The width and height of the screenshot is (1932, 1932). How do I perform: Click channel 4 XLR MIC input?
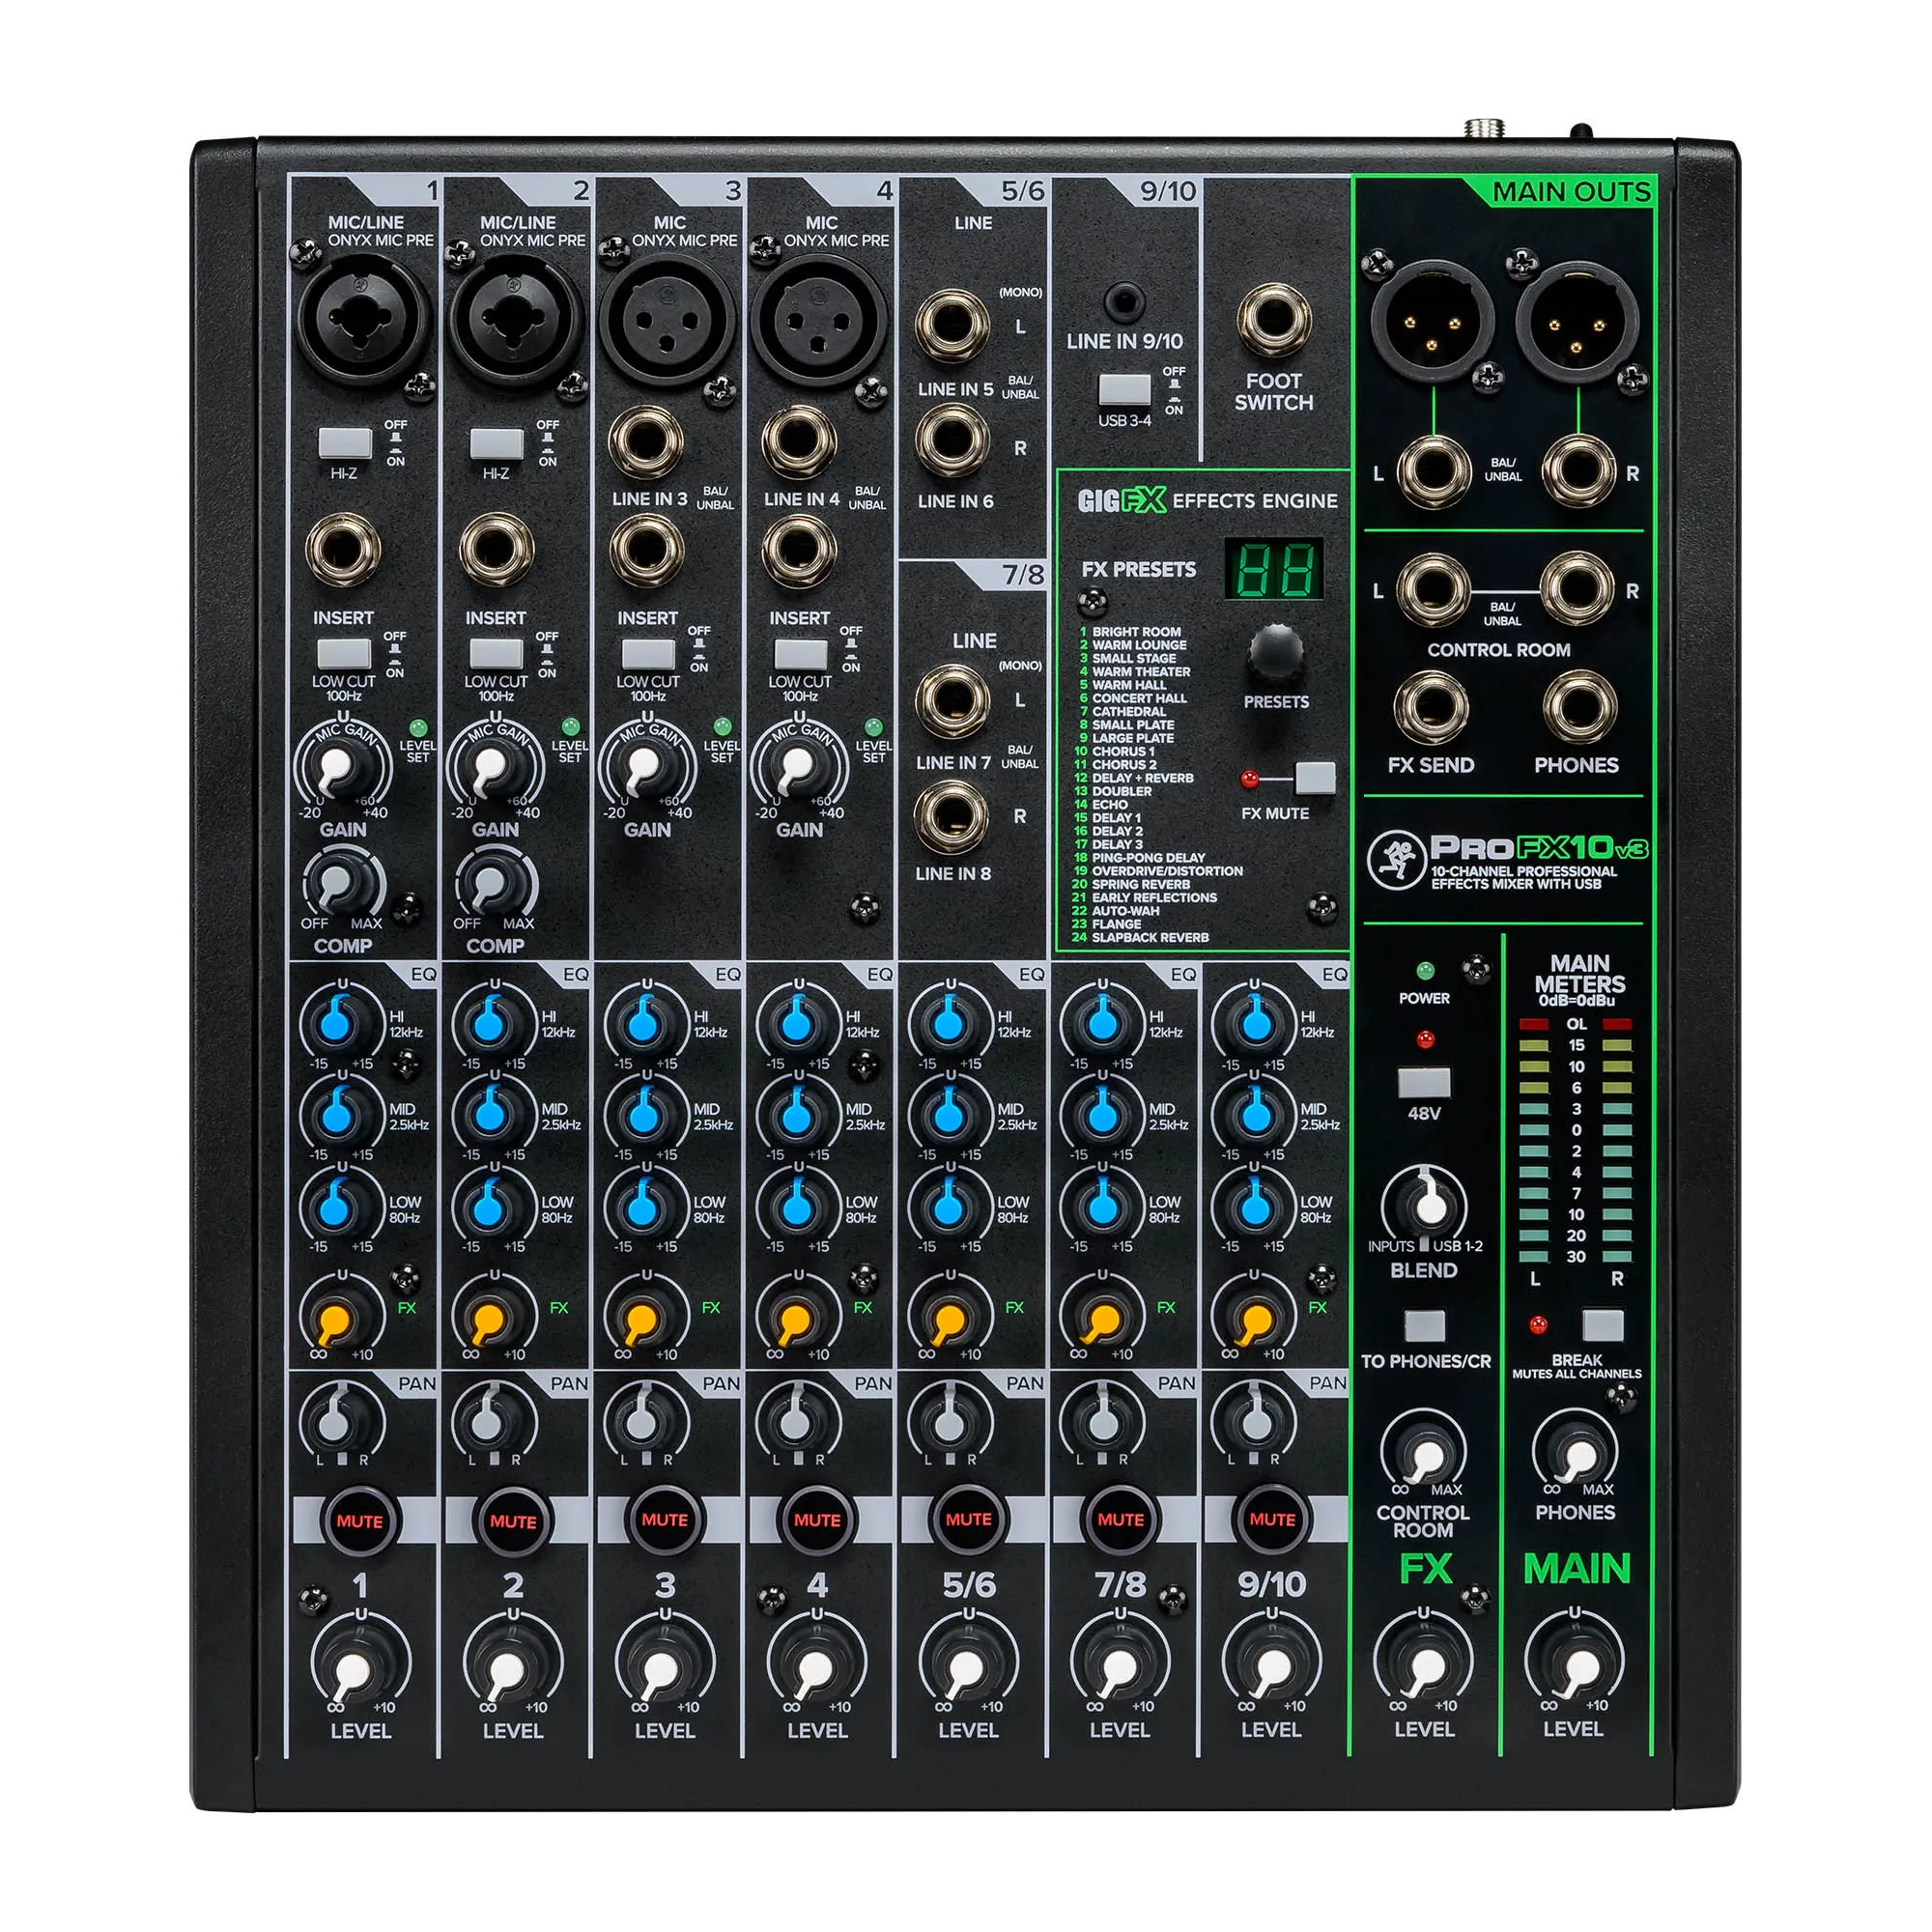819,319
